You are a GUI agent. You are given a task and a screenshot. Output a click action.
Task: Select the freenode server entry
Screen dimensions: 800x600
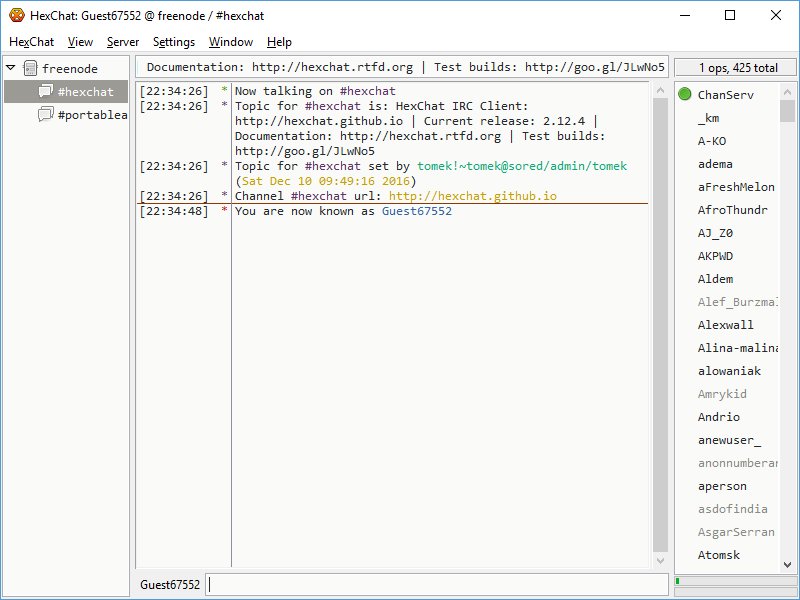tap(66, 68)
